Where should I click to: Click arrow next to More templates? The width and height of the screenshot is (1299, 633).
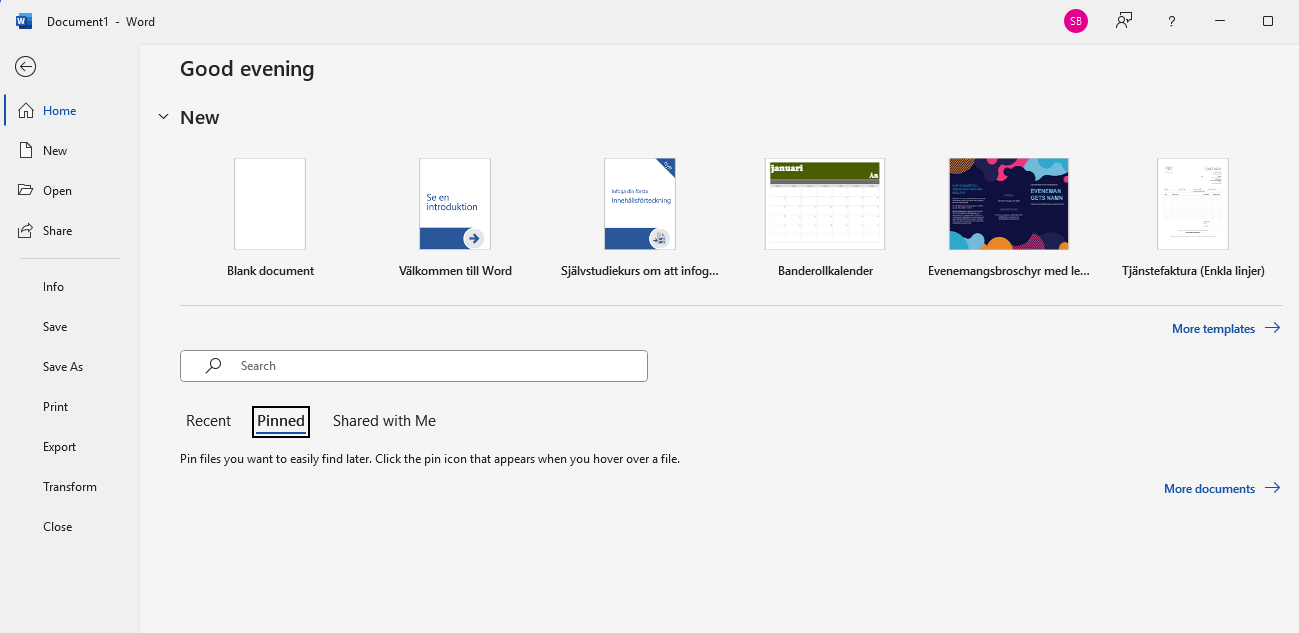[1272, 328]
